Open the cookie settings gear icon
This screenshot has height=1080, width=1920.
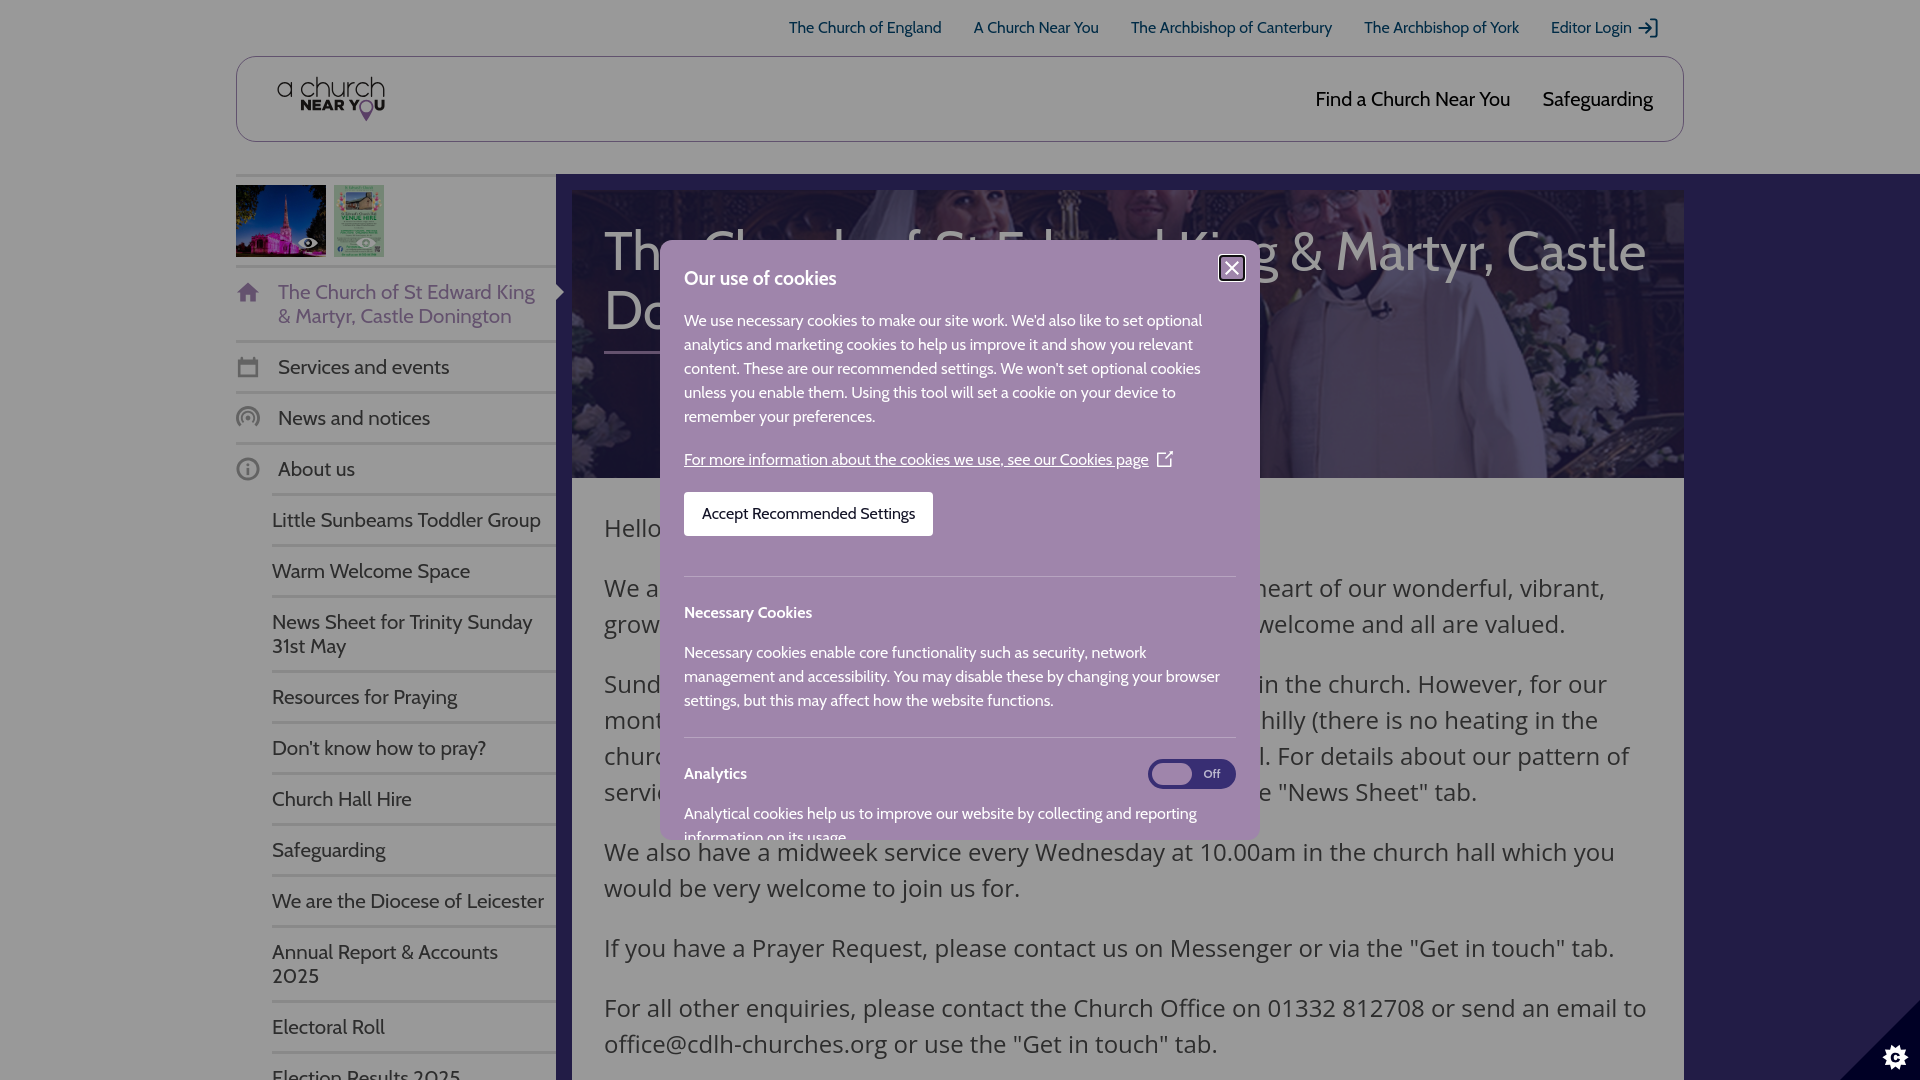(x=1895, y=1056)
